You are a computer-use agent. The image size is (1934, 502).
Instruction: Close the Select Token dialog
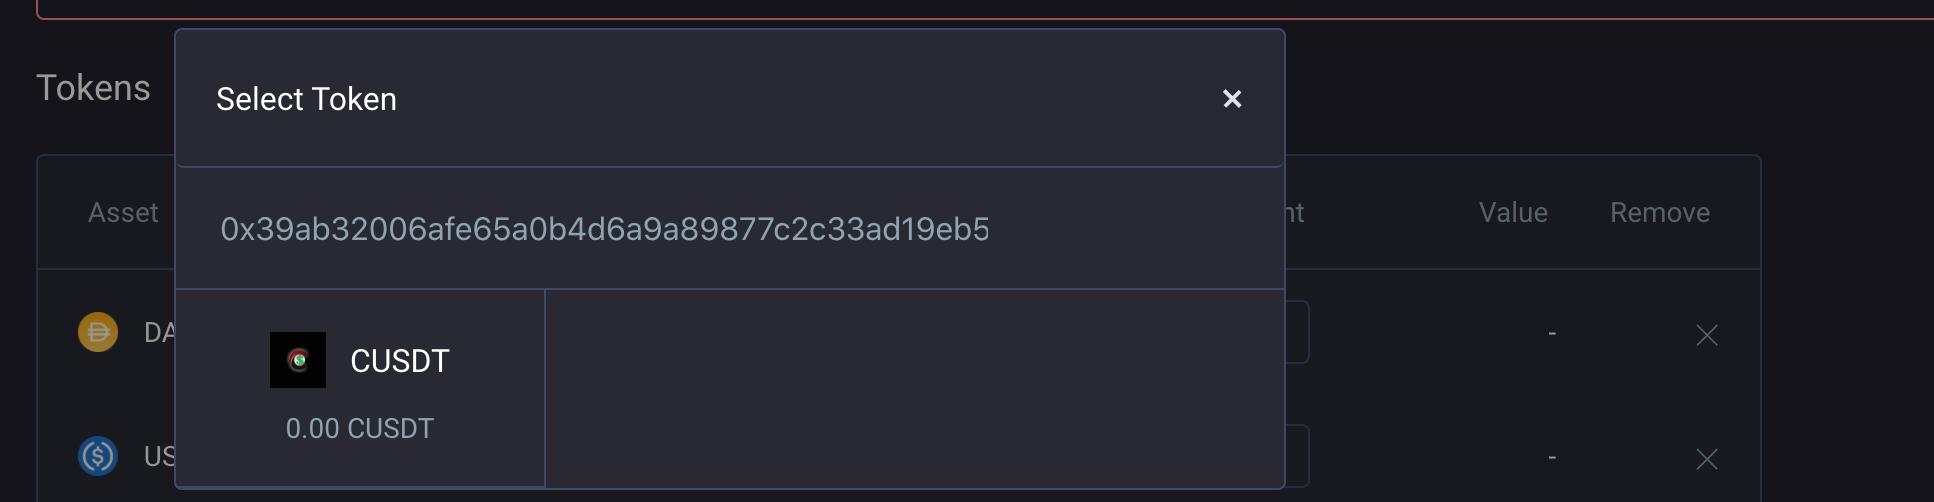click(x=1232, y=99)
